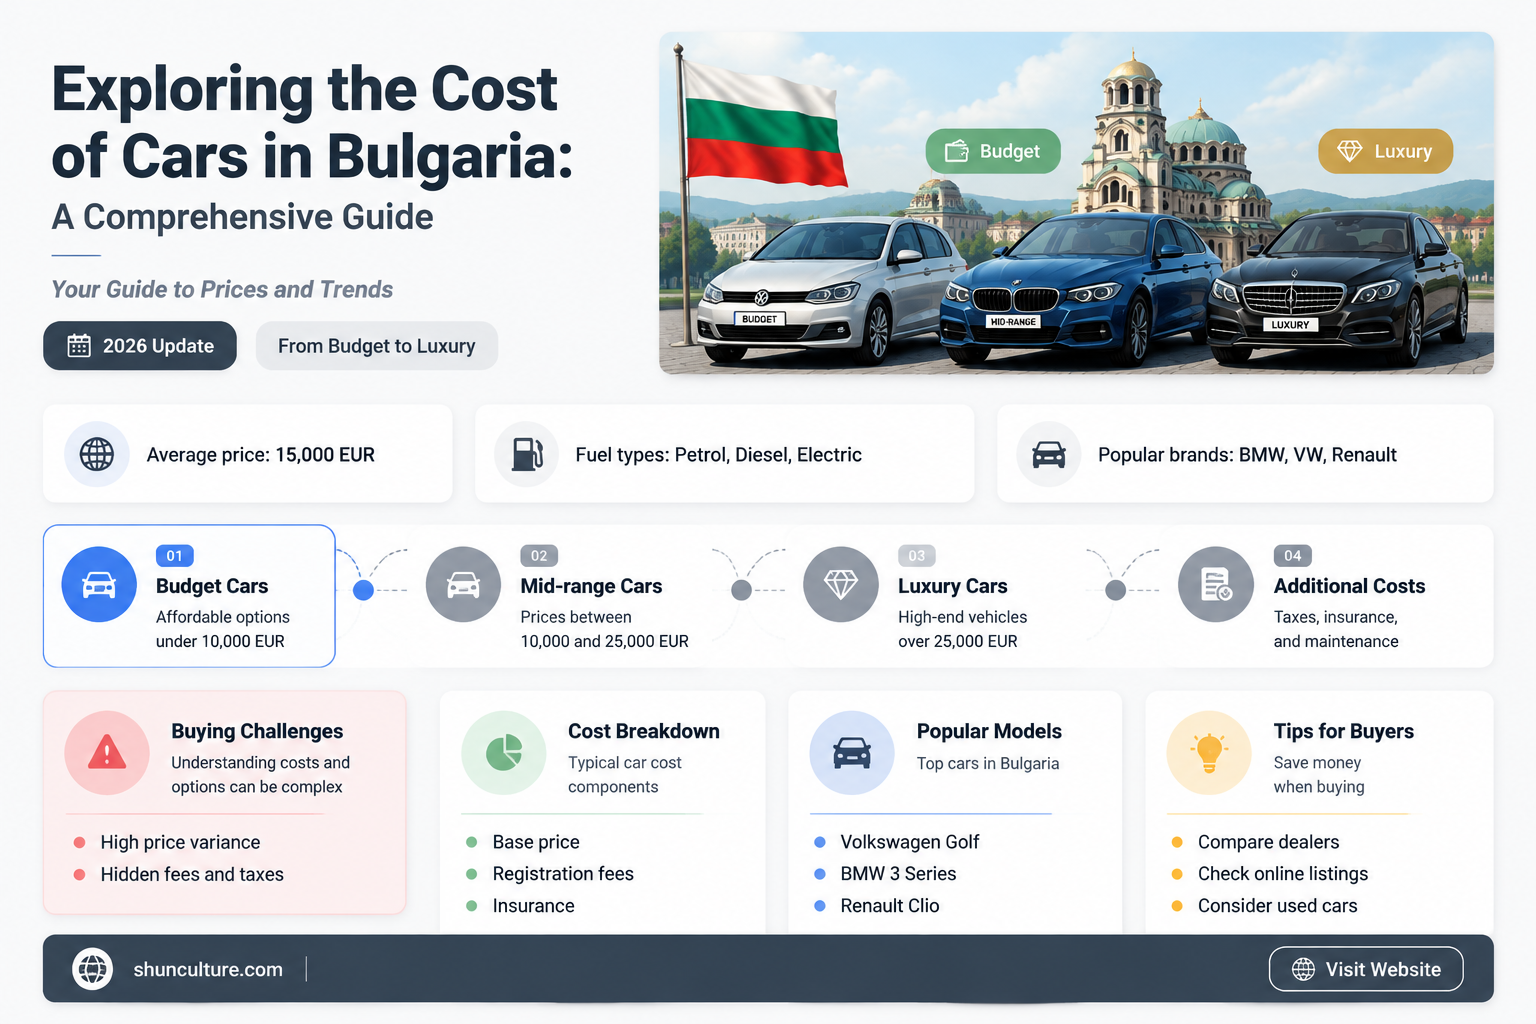Click the gray Mid-range Cars car icon
The height and width of the screenshot is (1024, 1536).
pos(463,584)
